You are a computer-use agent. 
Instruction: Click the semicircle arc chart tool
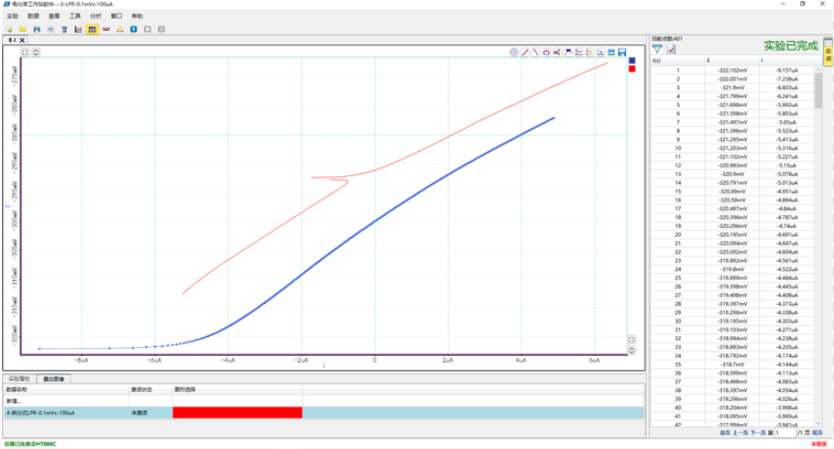pyautogui.click(x=546, y=52)
